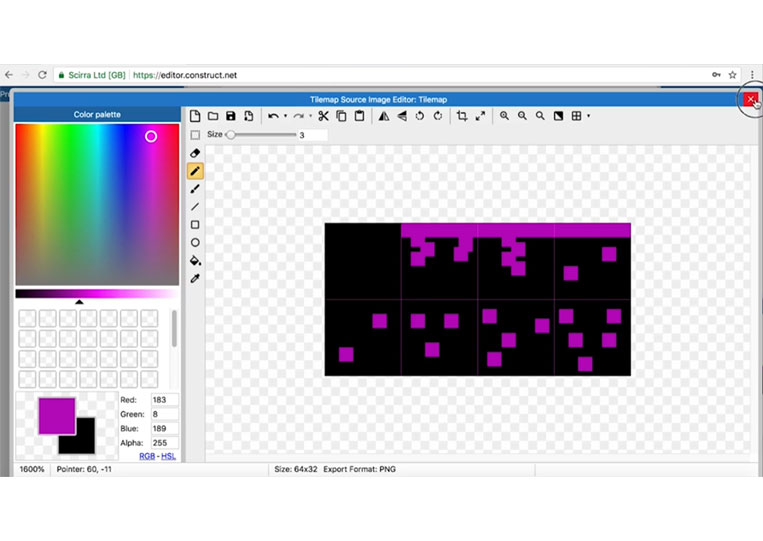The image size is (763, 541).
Task: Rotate the image counter-clockwise
Action: coord(419,116)
